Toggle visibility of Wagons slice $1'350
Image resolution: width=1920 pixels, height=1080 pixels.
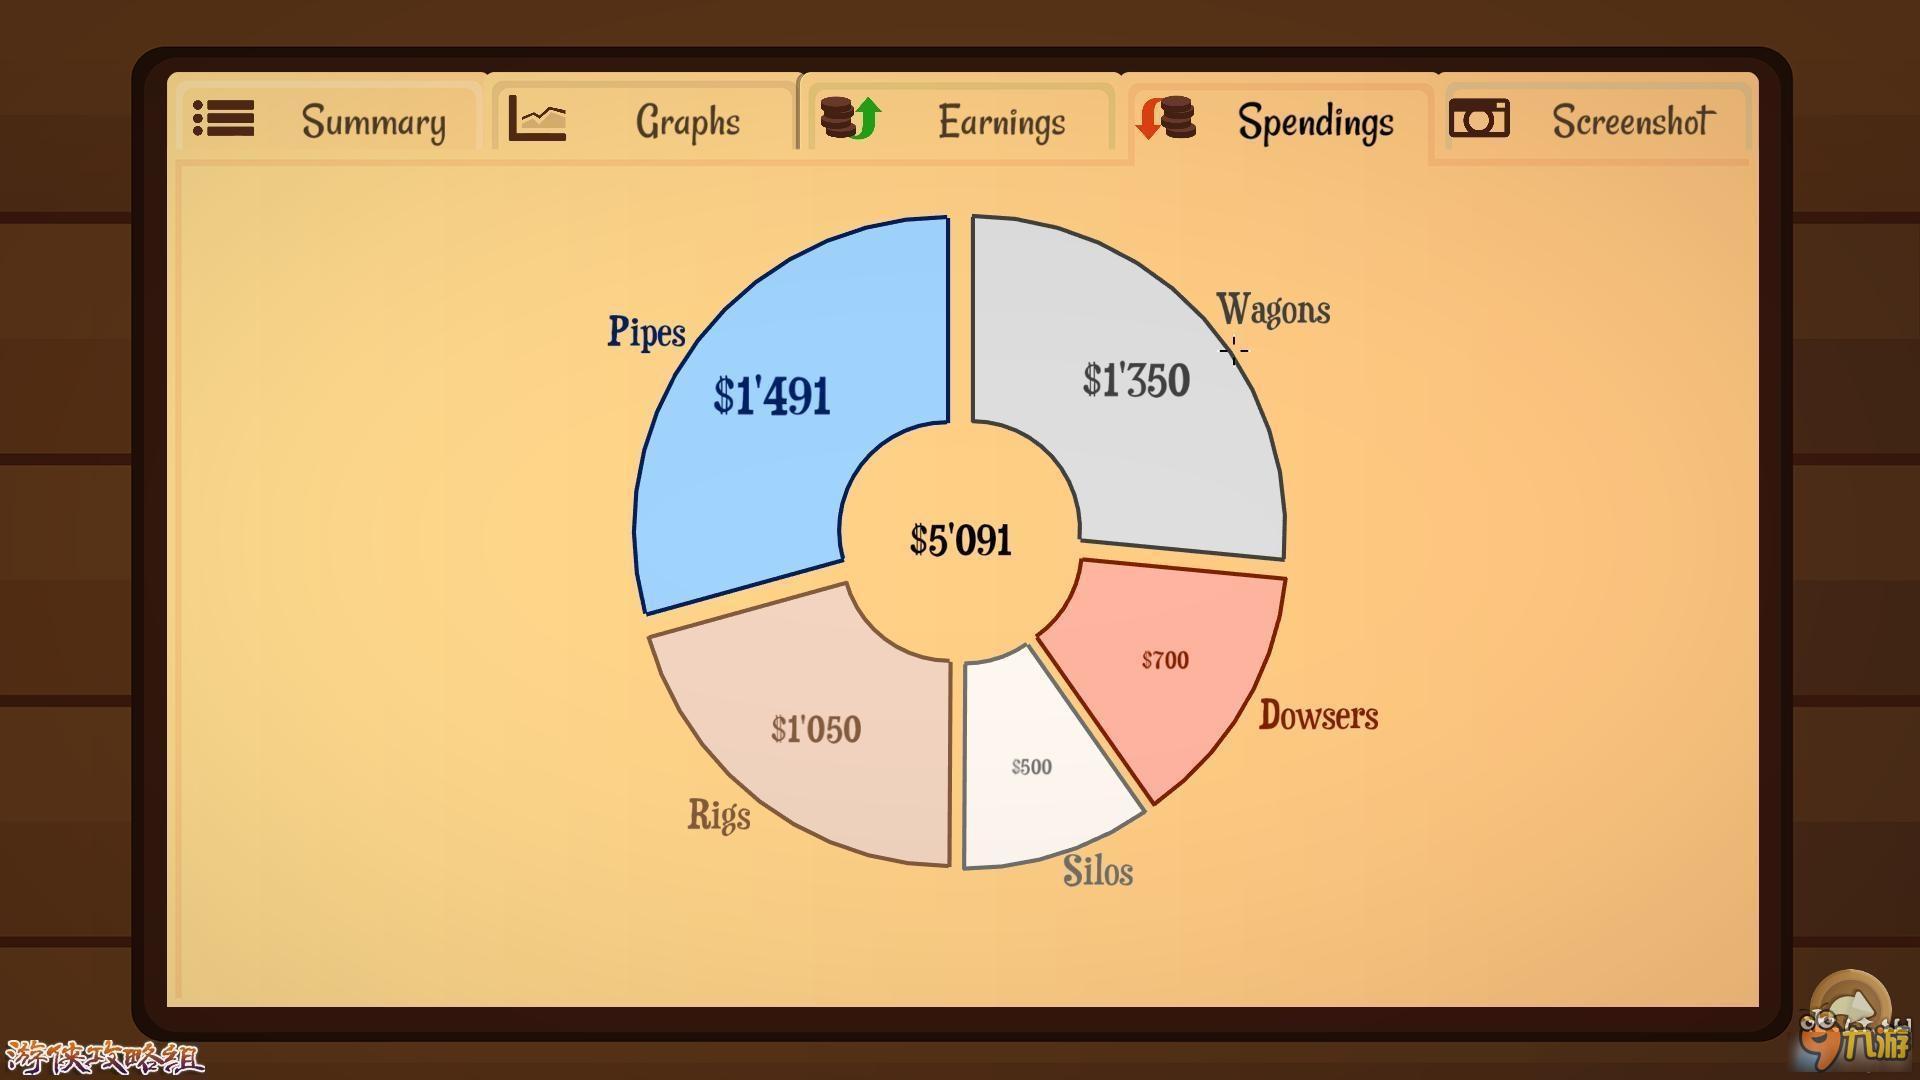[1137, 381]
